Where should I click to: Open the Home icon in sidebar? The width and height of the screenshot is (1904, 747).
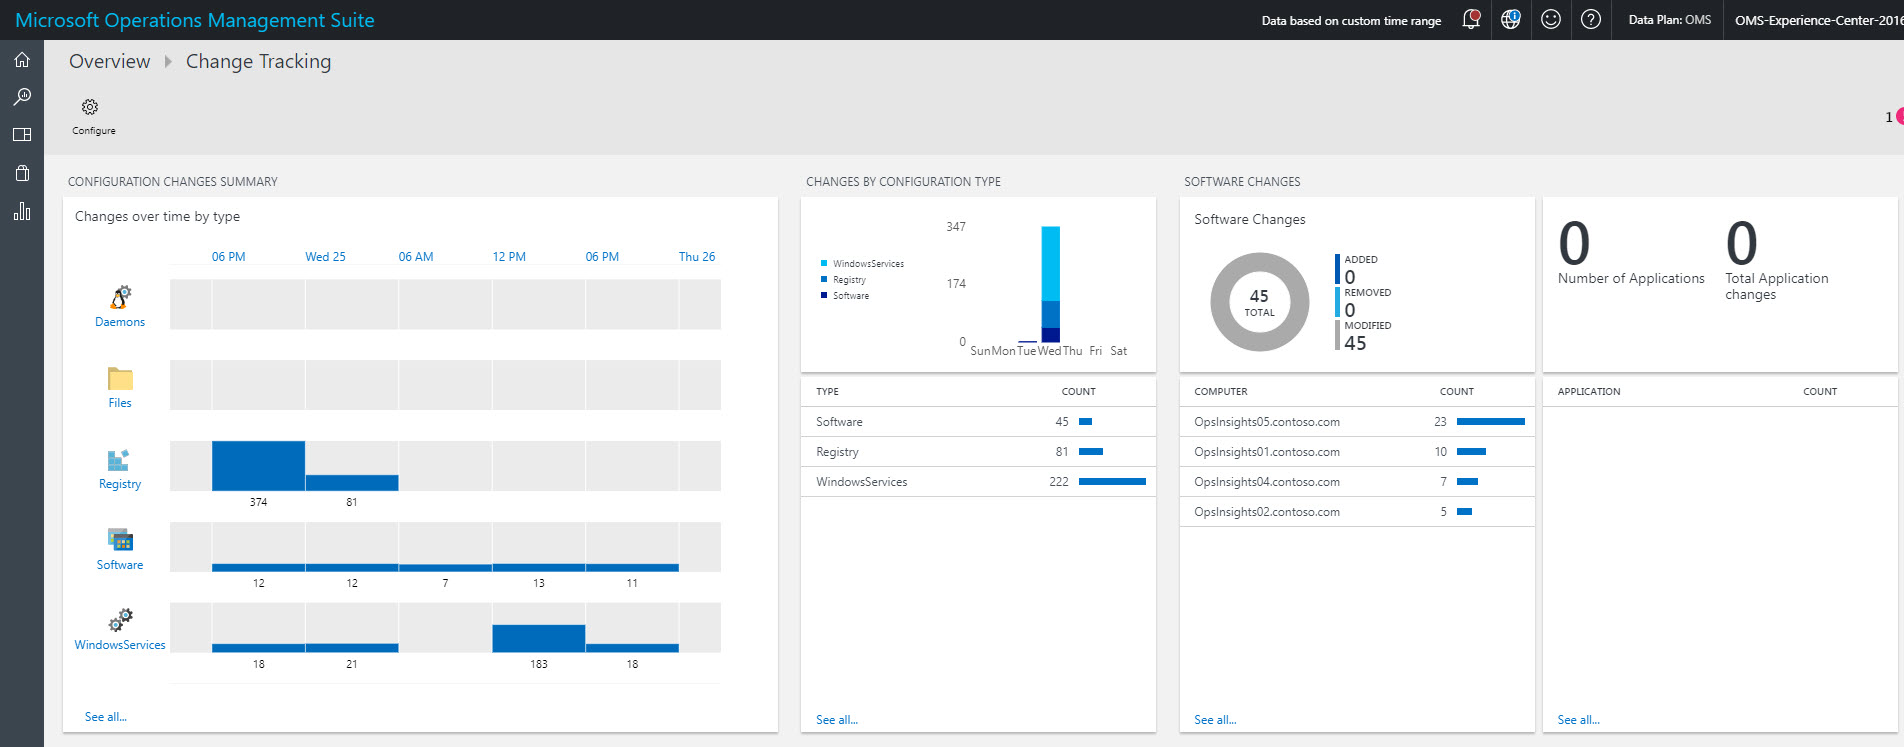(x=22, y=60)
